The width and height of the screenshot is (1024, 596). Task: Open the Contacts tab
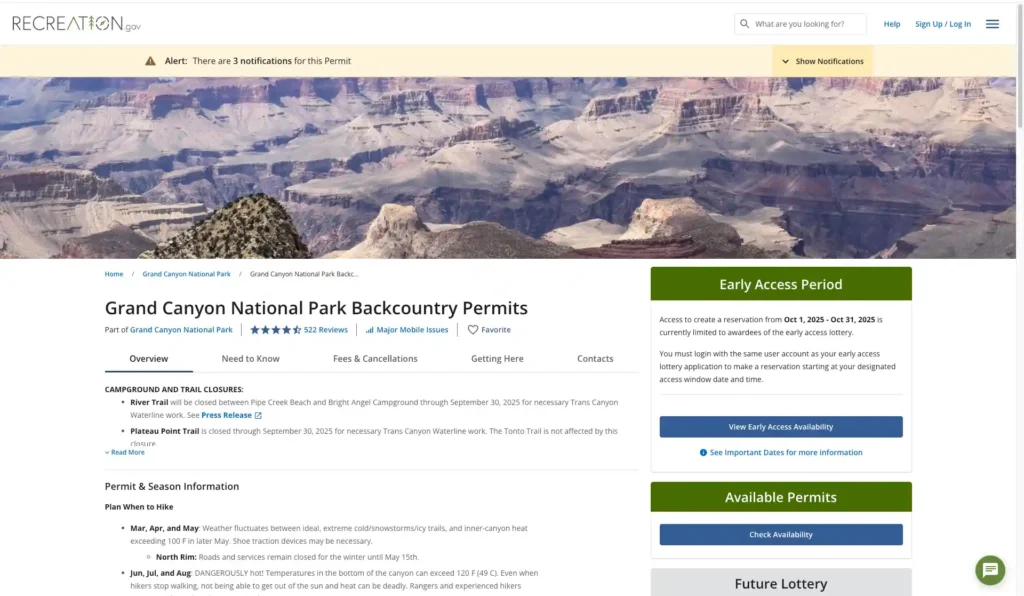595,358
